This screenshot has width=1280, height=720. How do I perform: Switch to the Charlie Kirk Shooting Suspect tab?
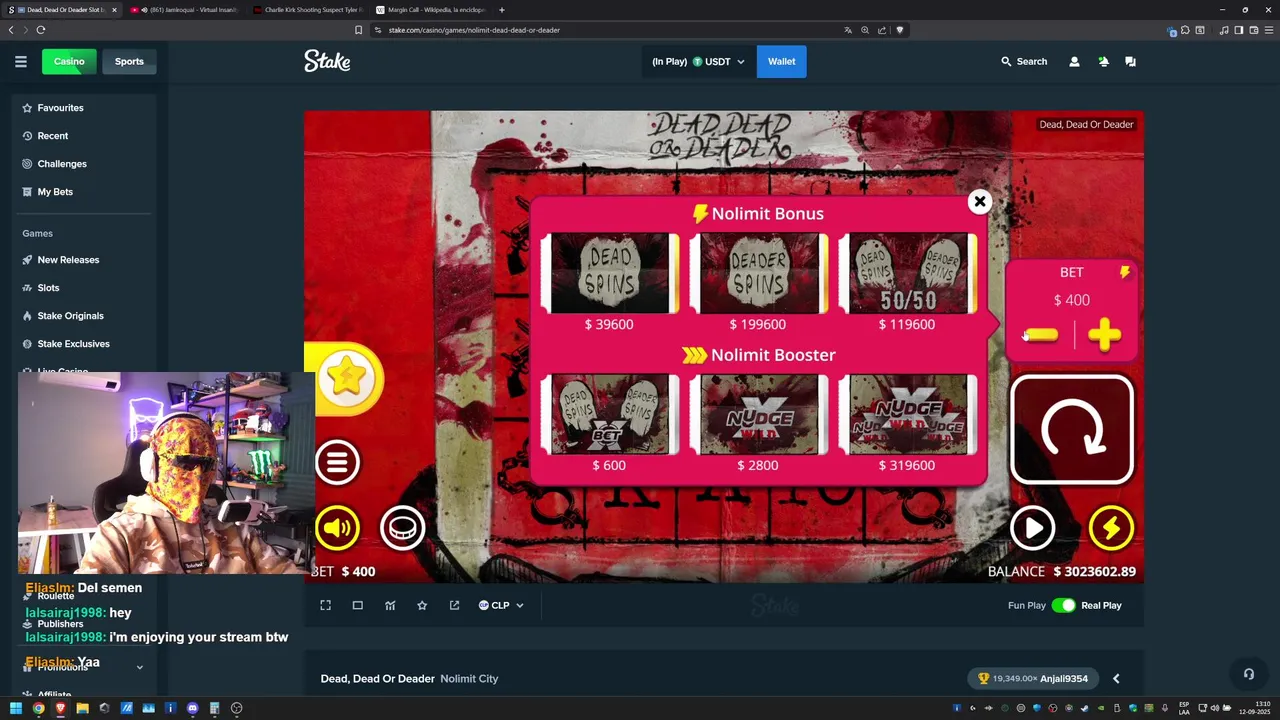[307, 10]
